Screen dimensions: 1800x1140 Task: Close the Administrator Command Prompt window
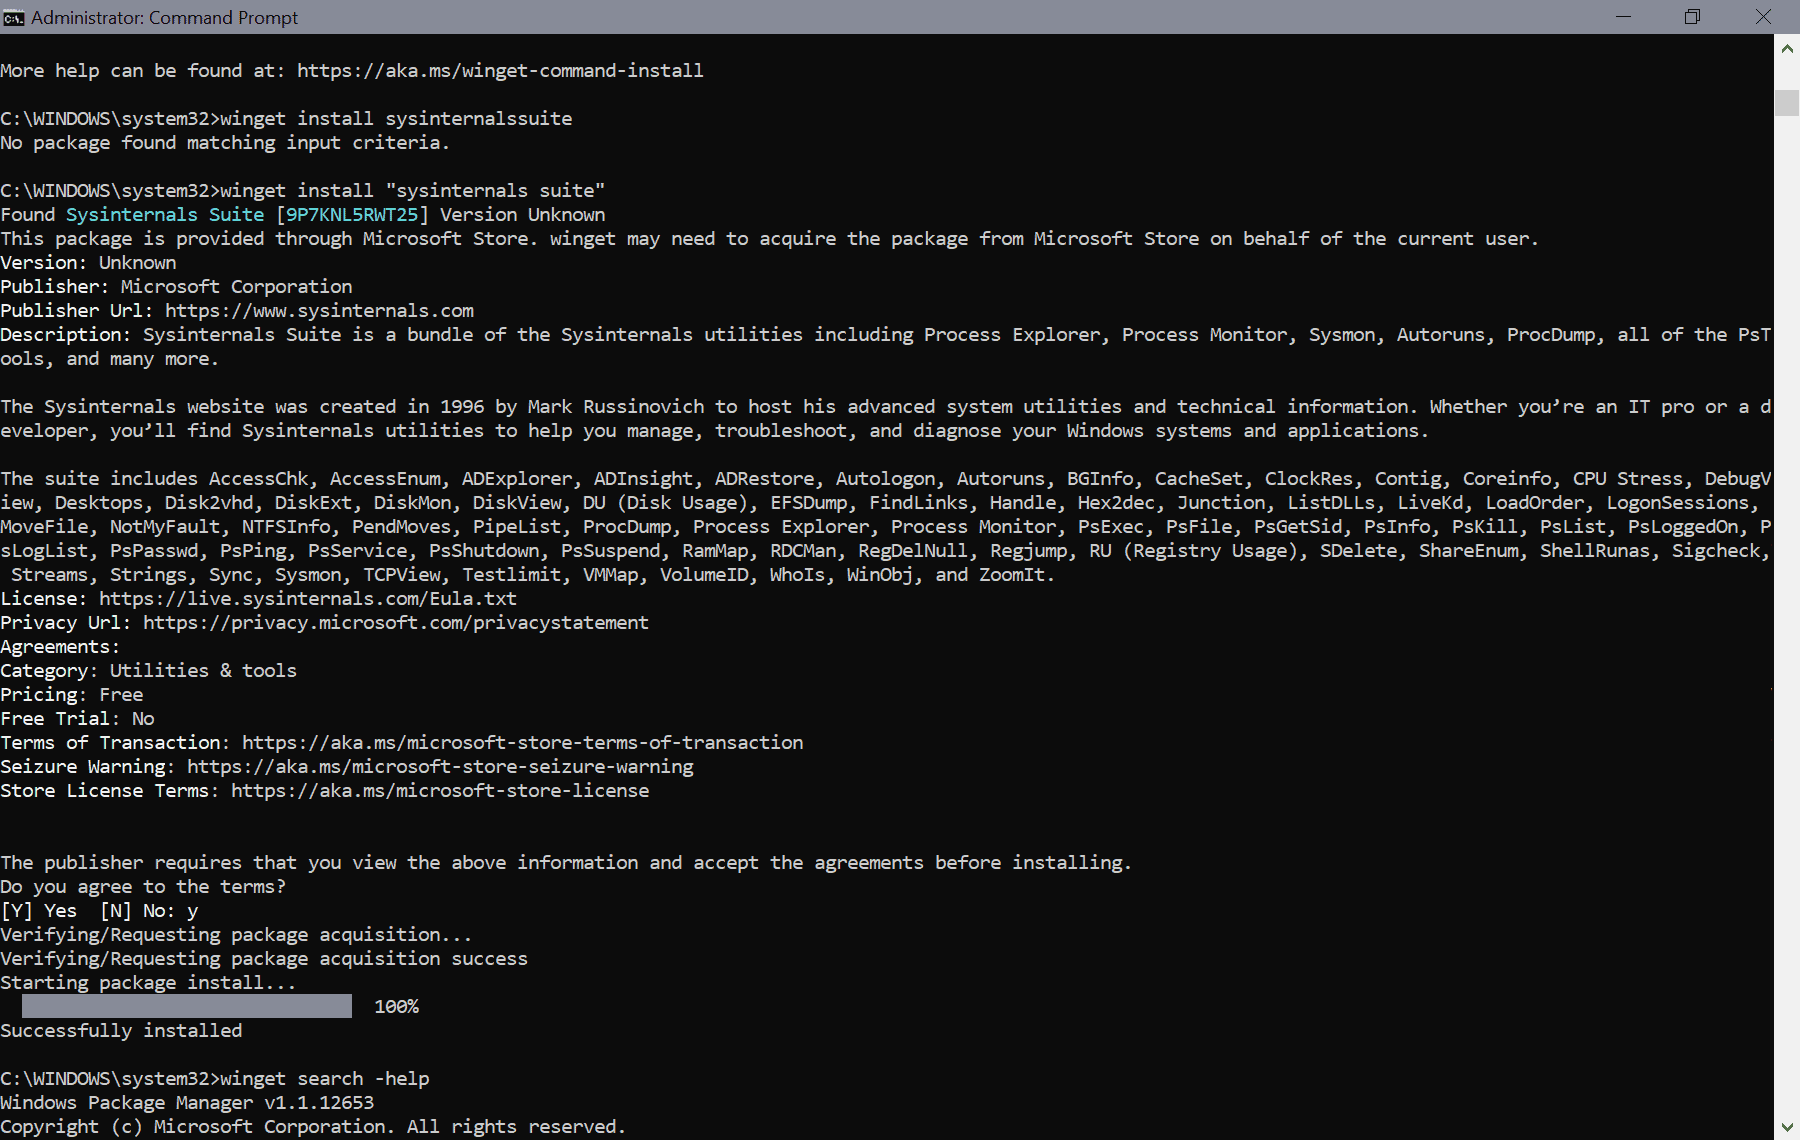pyautogui.click(x=1763, y=17)
